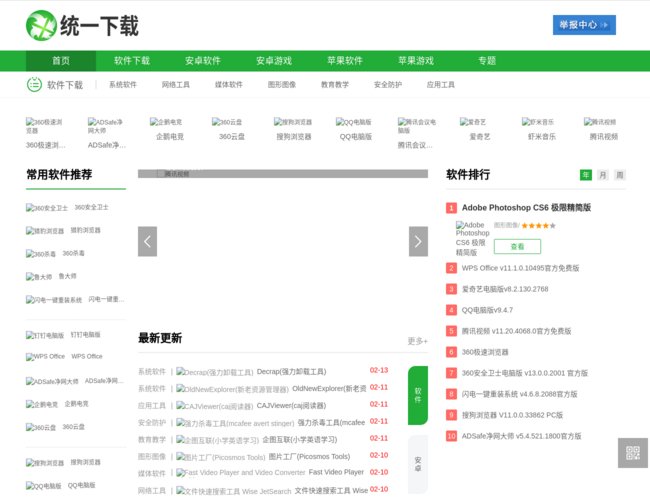The width and height of the screenshot is (650, 500).
Task: Open 猎豹浏览器 in recommended software
Action: point(63,231)
